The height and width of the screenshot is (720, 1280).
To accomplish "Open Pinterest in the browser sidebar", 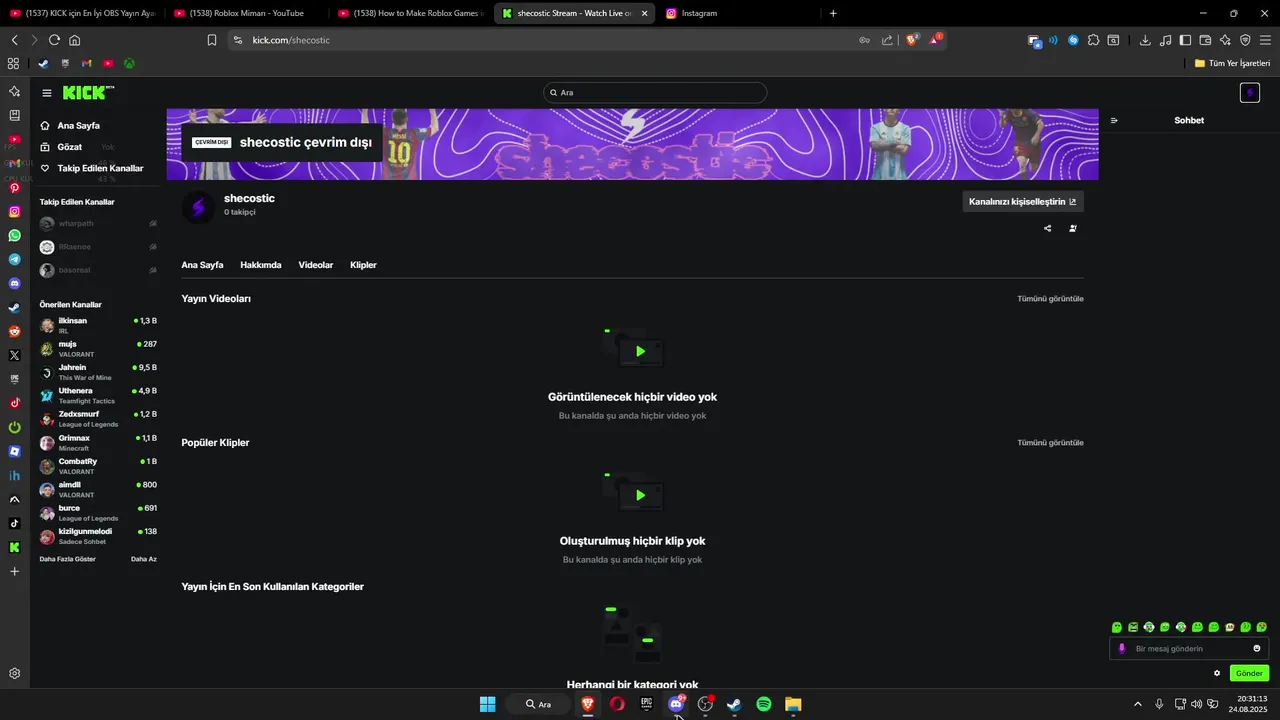I will coord(14,188).
